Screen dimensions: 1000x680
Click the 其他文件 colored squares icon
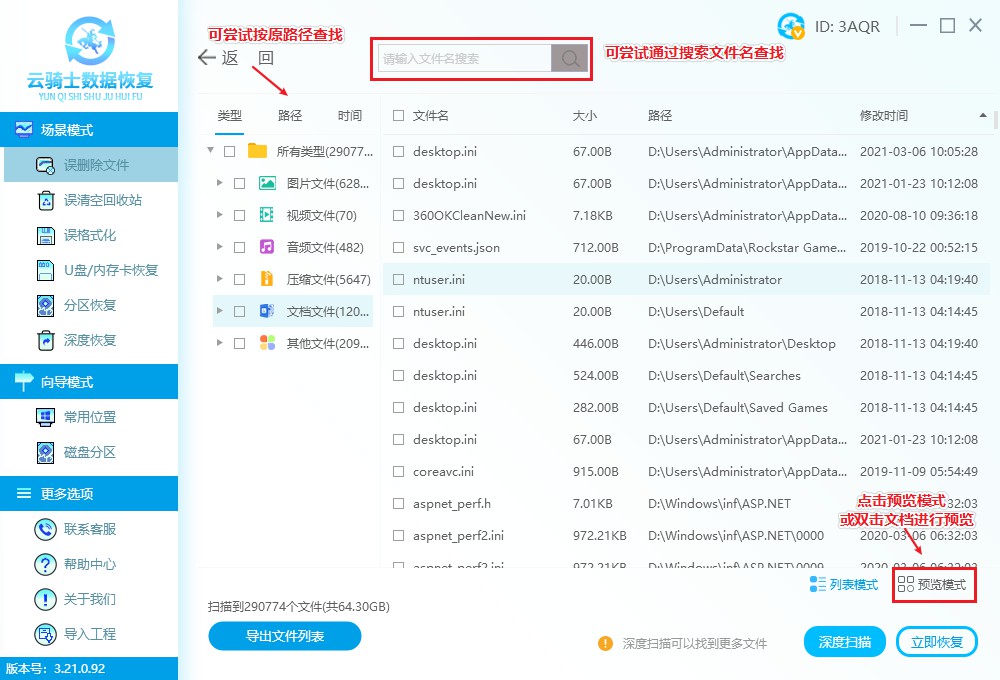tap(267, 343)
